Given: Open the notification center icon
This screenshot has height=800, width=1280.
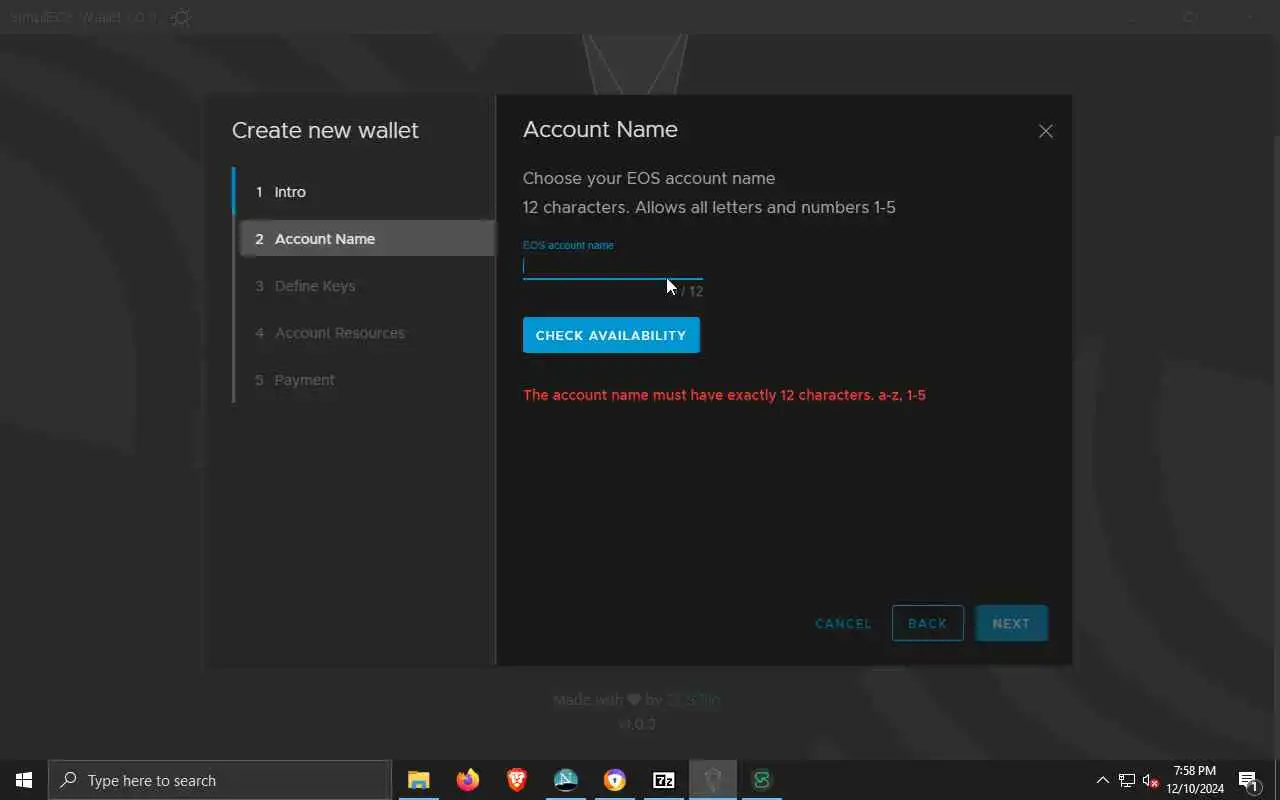Looking at the screenshot, I should 1249,780.
